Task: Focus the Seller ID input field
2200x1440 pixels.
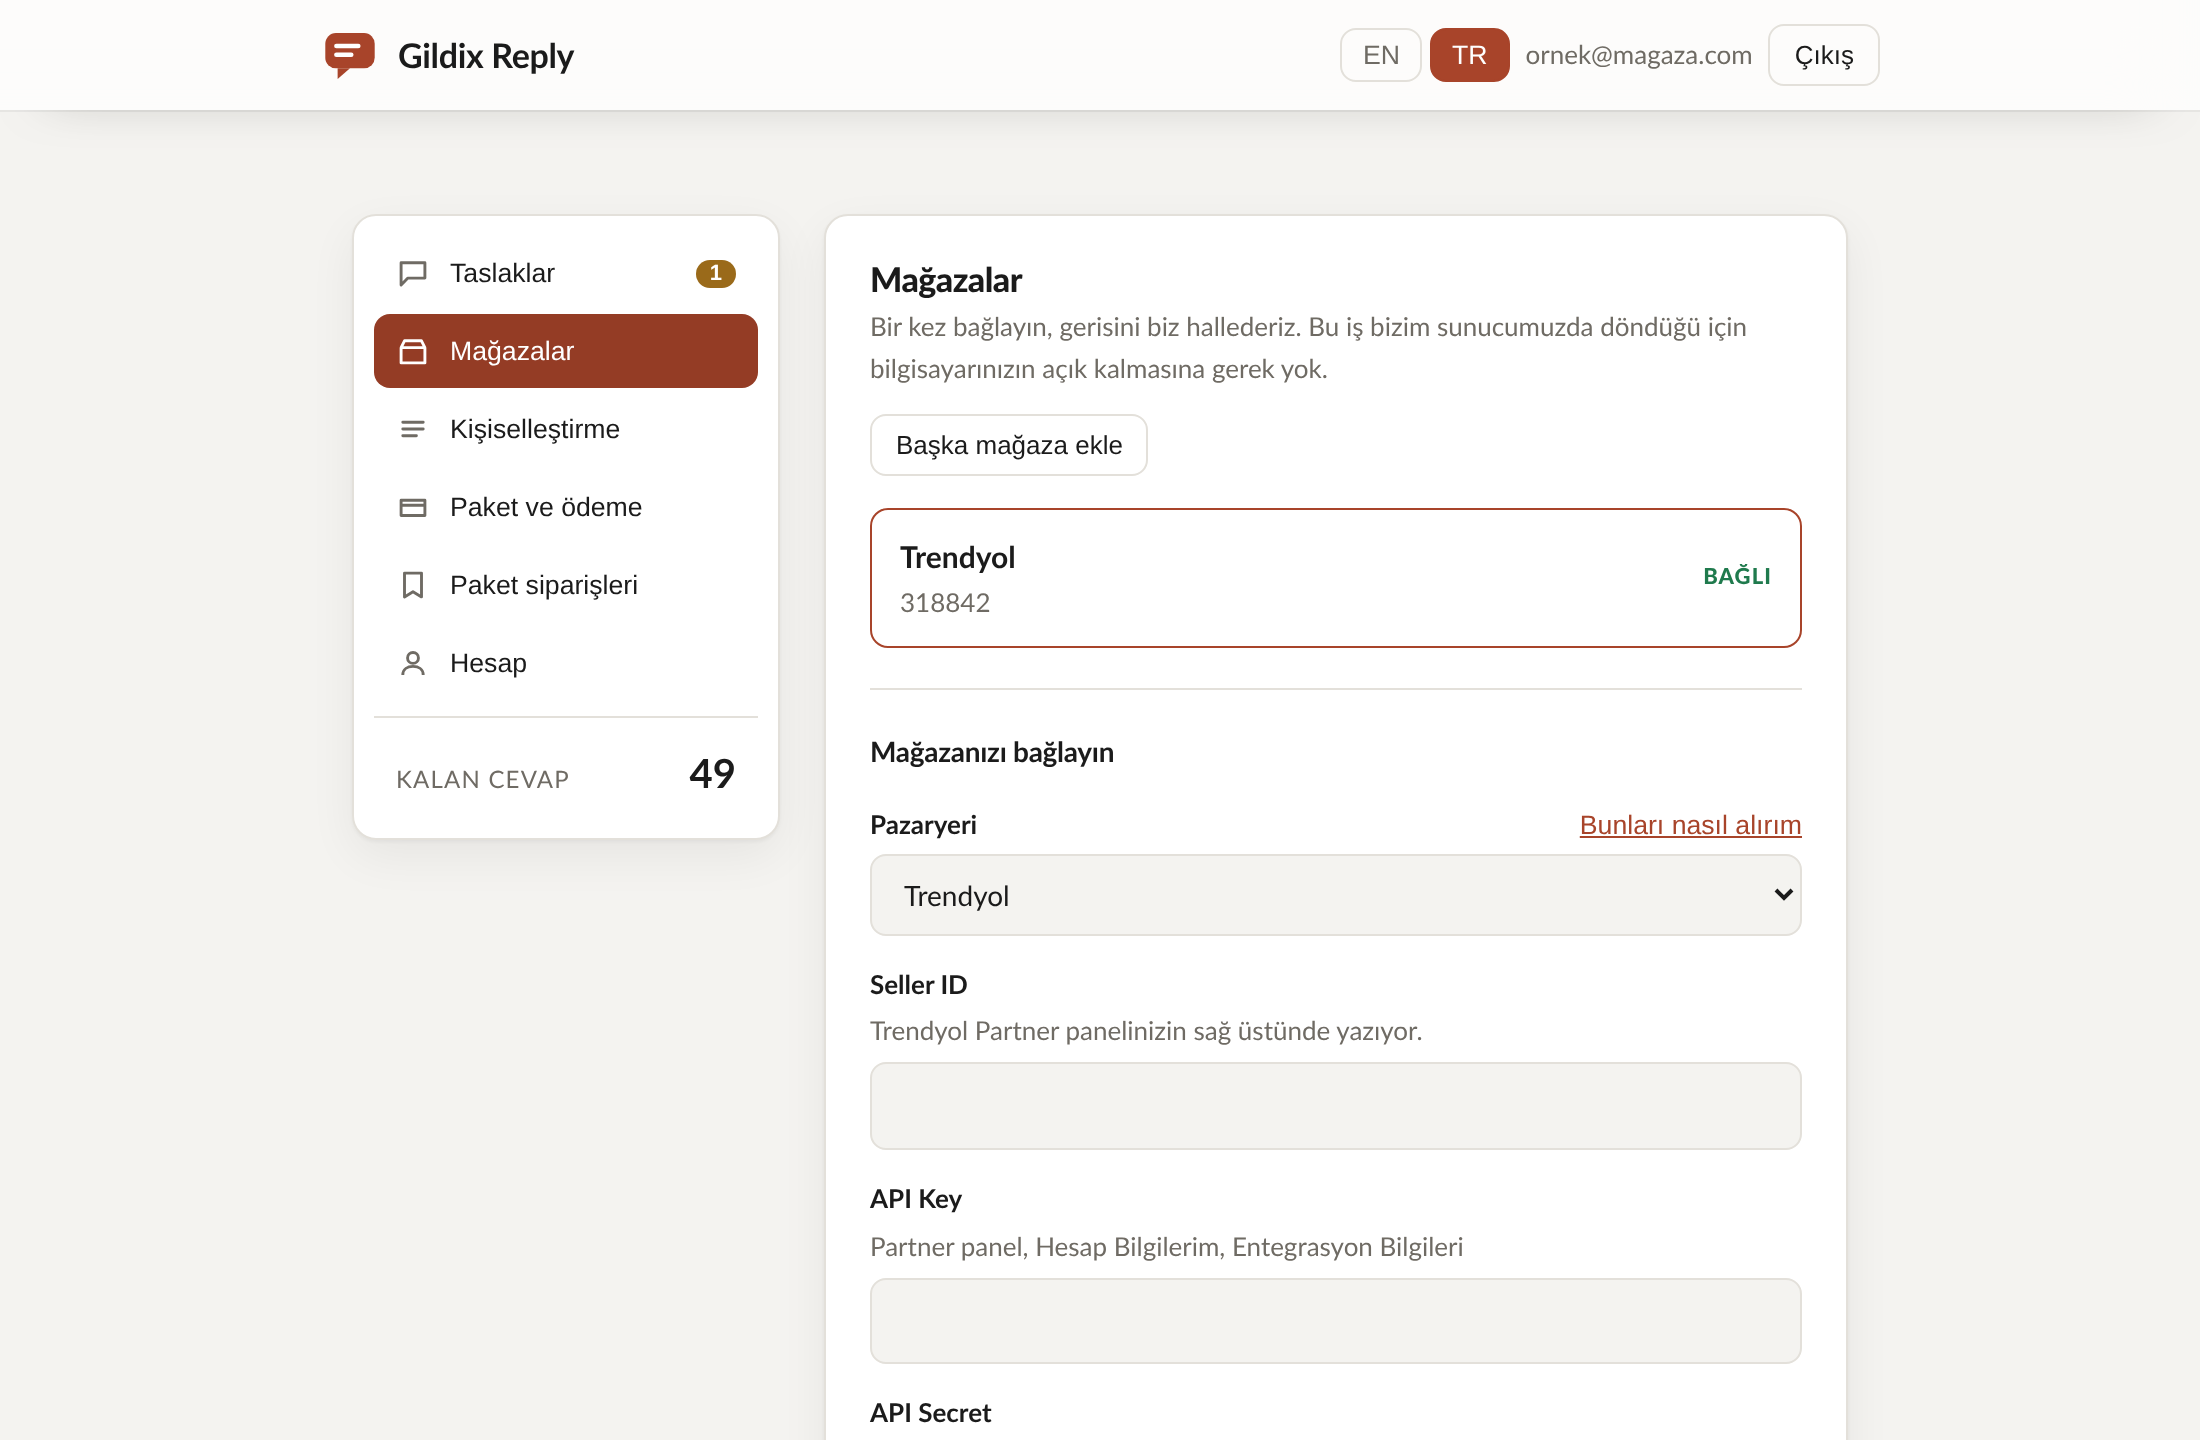Action: (x=1336, y=1106)
